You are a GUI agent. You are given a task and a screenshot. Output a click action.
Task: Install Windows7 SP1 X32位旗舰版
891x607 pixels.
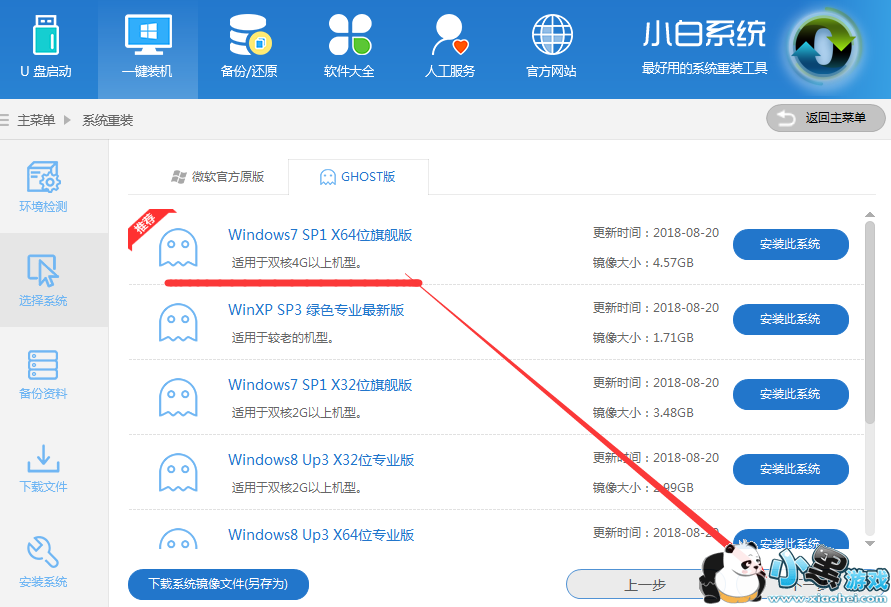tap(790, 394)
